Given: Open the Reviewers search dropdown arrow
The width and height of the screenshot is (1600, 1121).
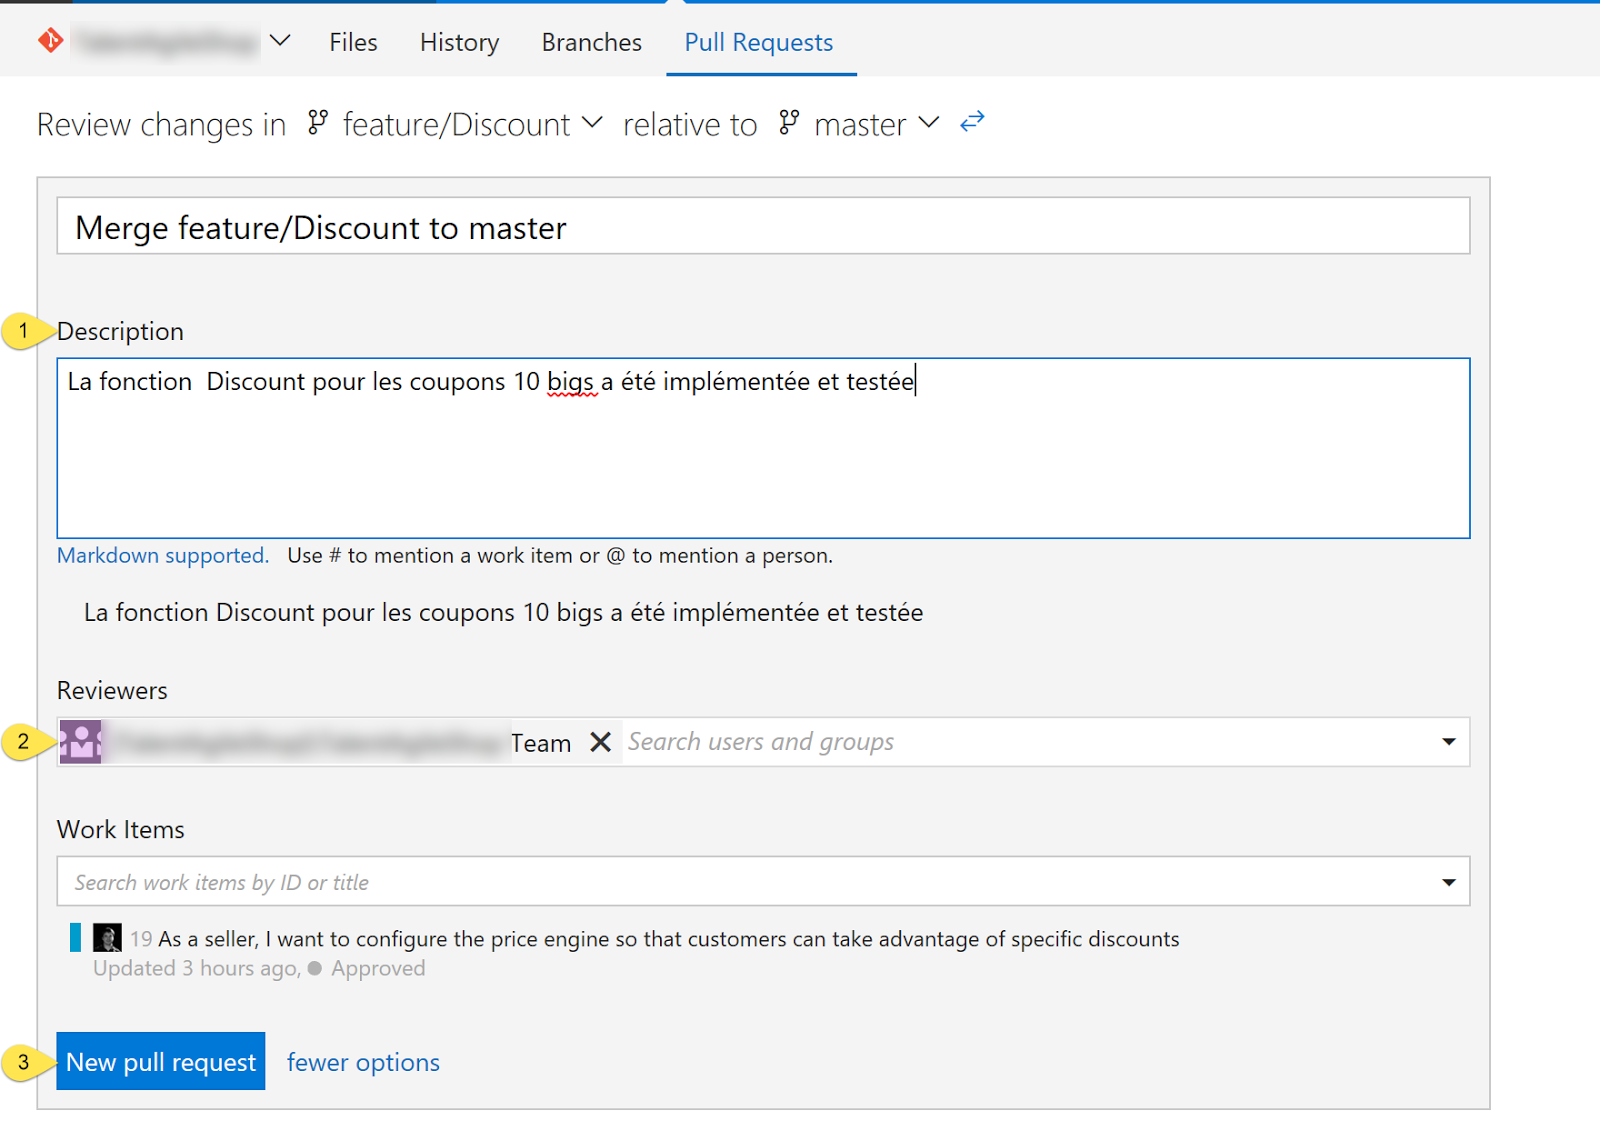Looking at the screenshot, I should [x=1448, y=742].
